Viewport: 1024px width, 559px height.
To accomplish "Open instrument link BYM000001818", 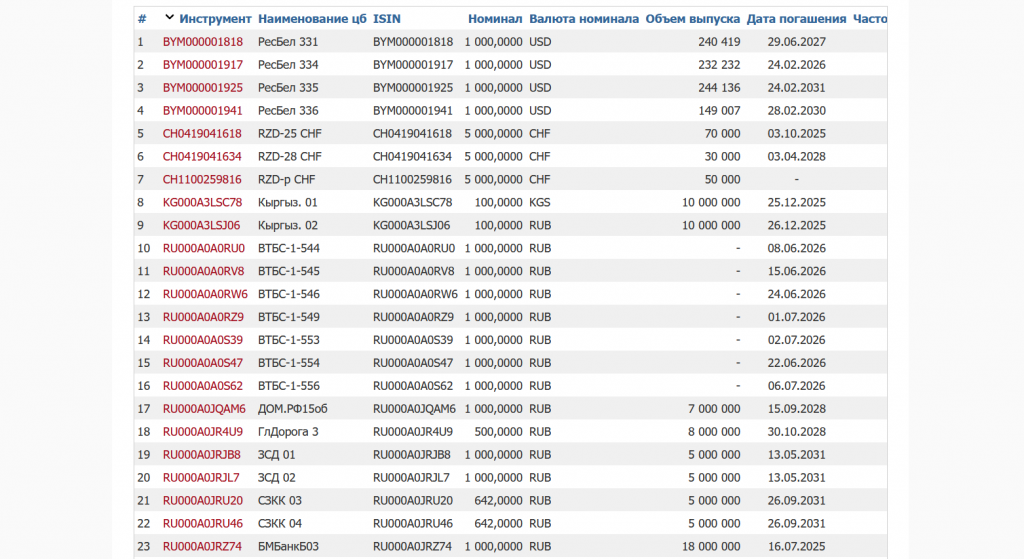I will (202, 42).
